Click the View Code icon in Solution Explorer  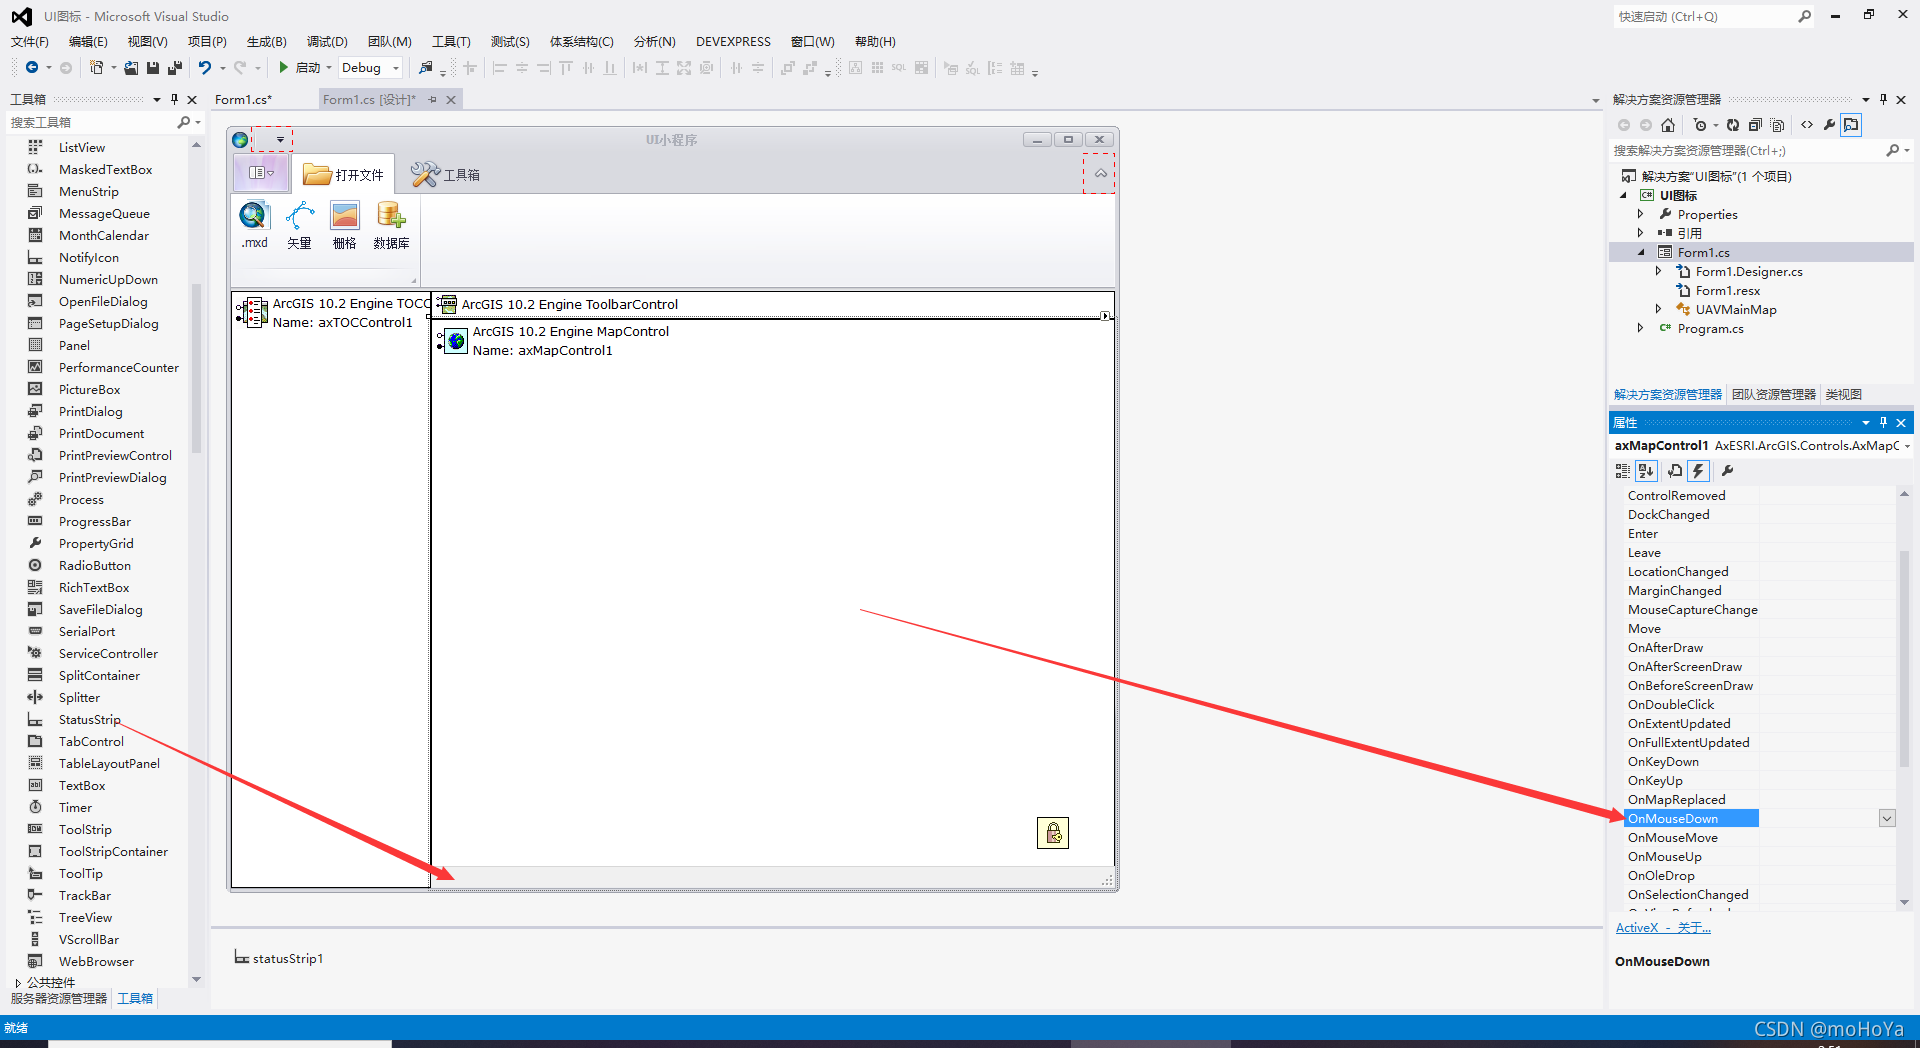pyautogui.click(x=1807, y=125)
